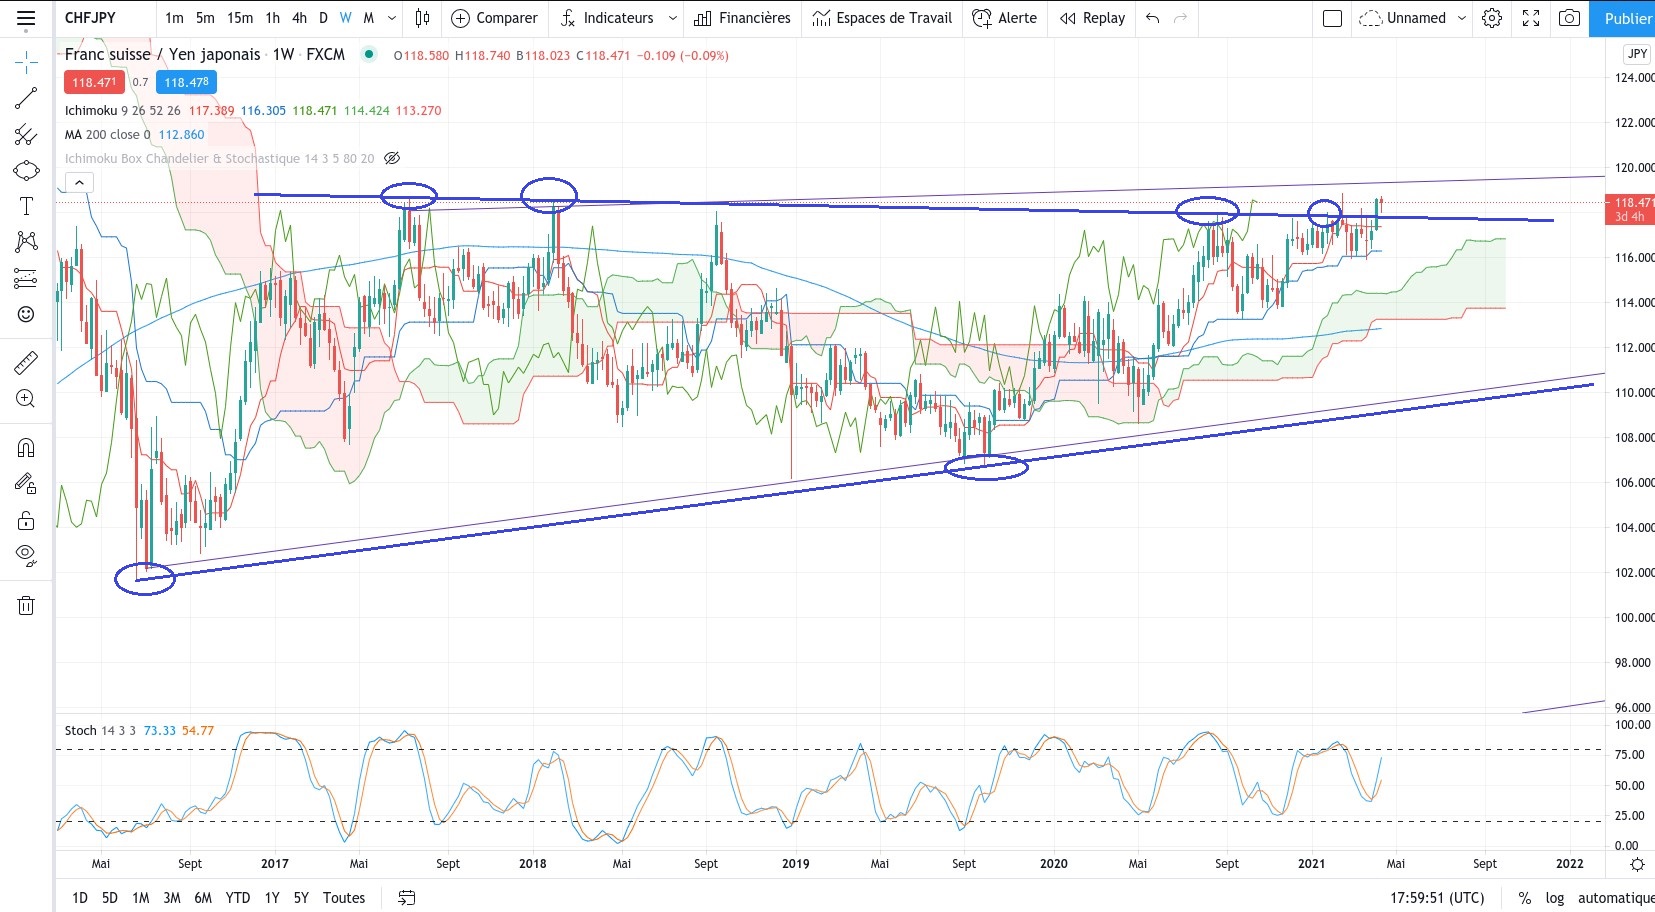Toggle magnet mode for drawings
Screen dimensions: 1655x912
tap(26, 448)
